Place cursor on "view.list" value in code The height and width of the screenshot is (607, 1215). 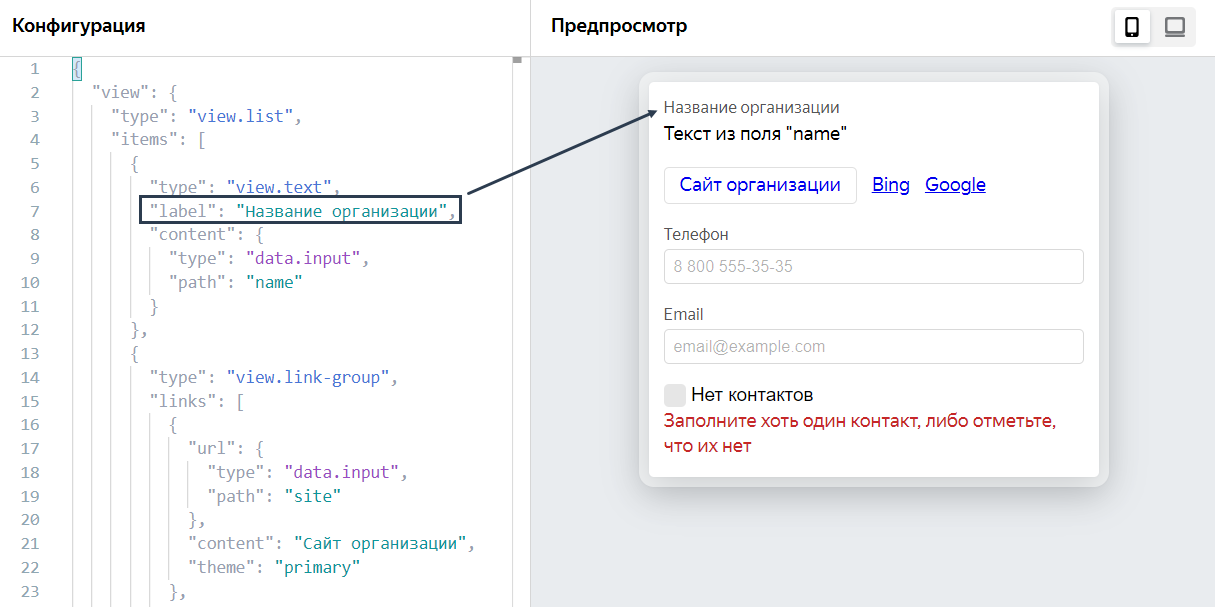click(245, 116)
